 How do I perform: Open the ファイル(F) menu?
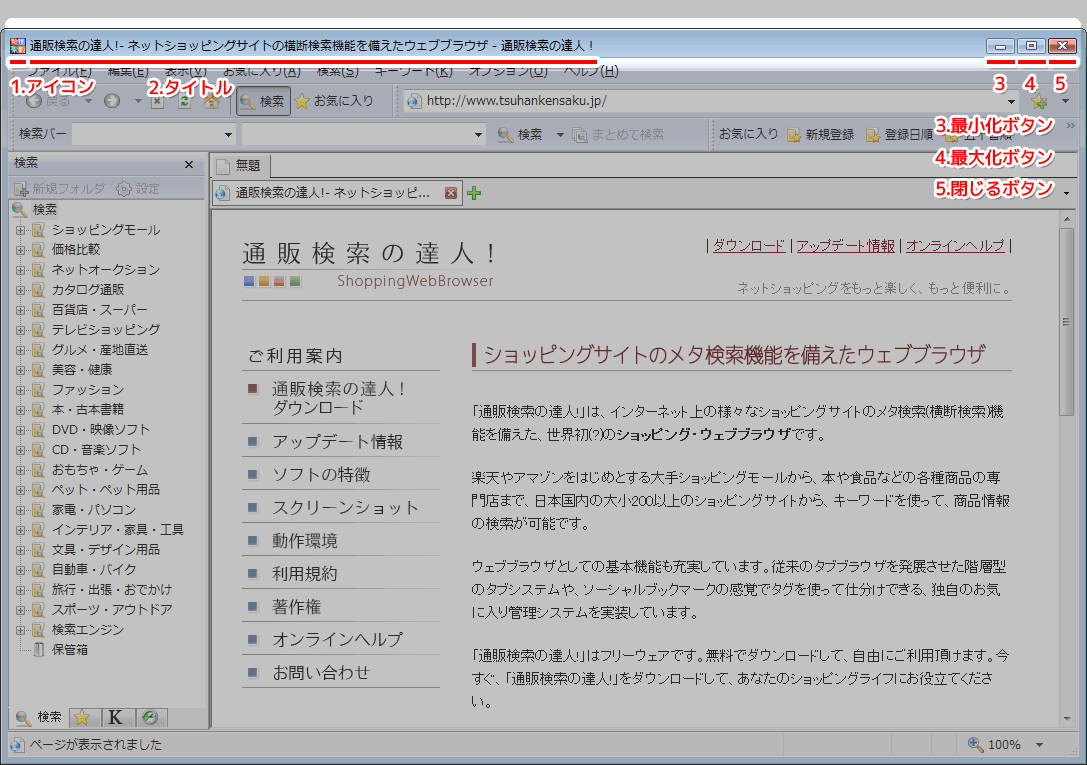[60, 71]
